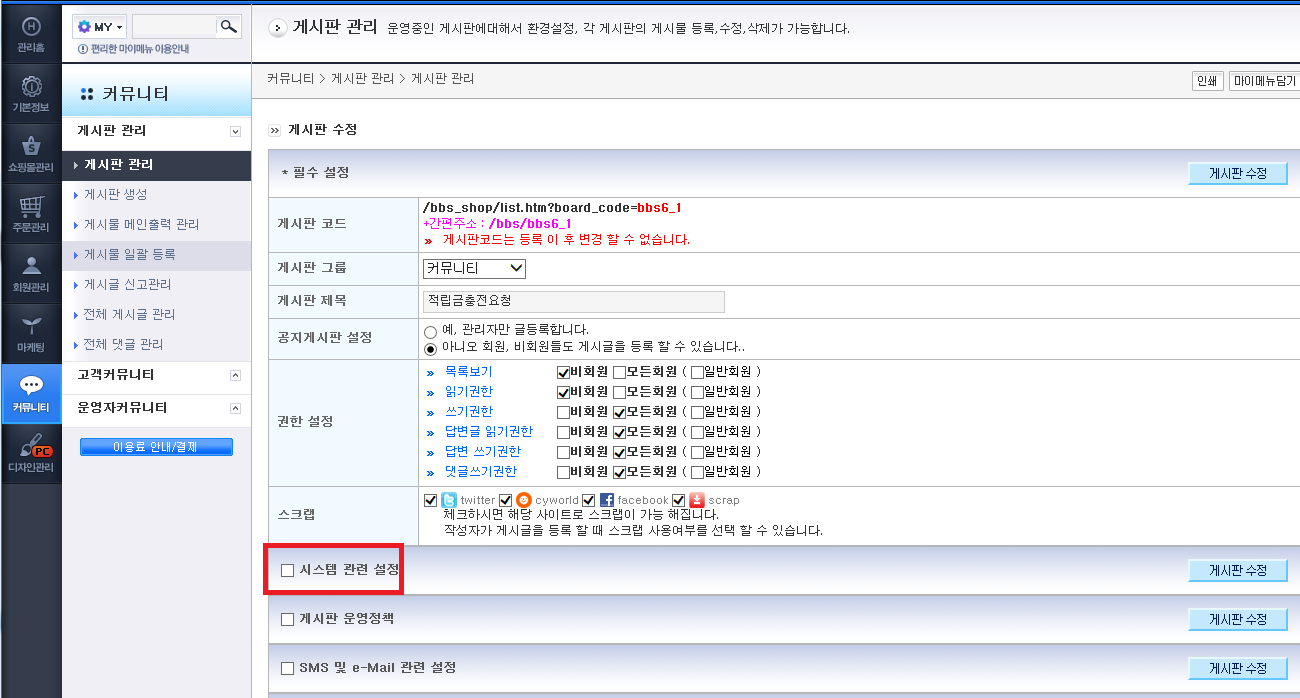Expand the 고객커뮤니티 section
Image resolution: width=1300 pixels, height=698 pixels.
[235, 376]
